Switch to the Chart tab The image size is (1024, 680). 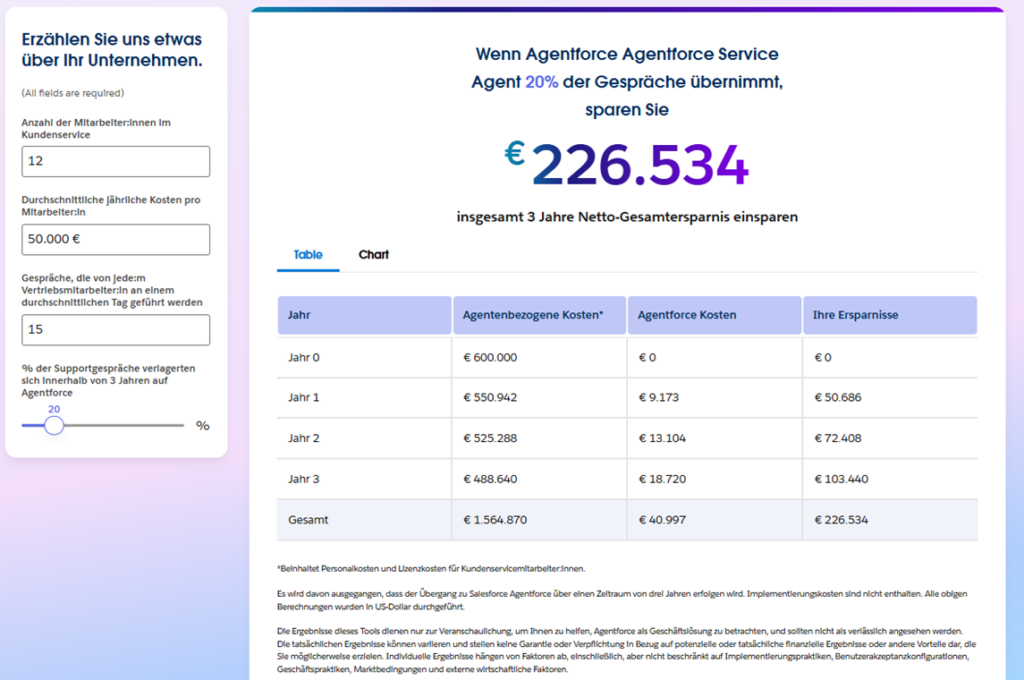[373, 255]
